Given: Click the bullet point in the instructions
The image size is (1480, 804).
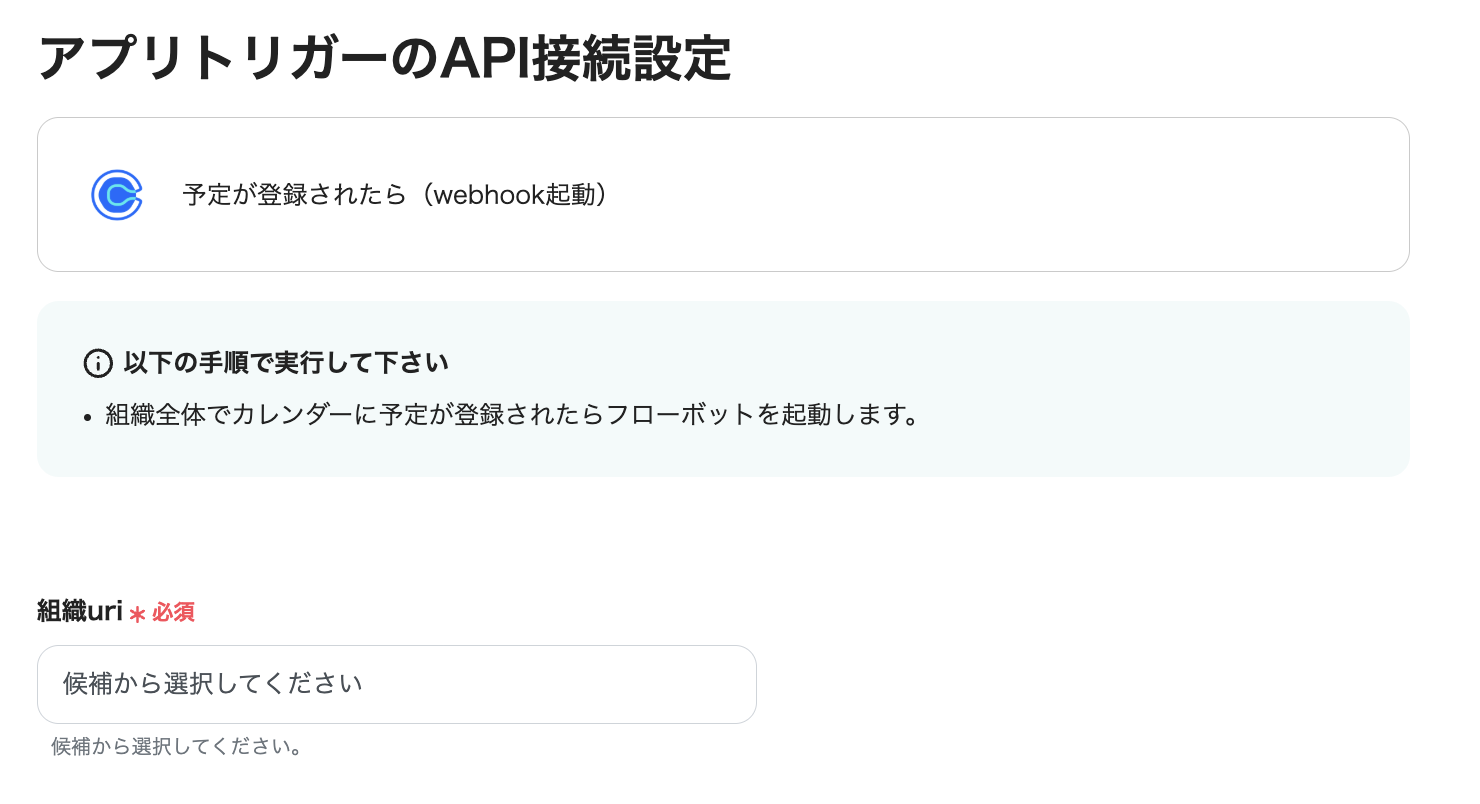Looking at the screenshot, I should pyautogui.click(x=90, y=417).
